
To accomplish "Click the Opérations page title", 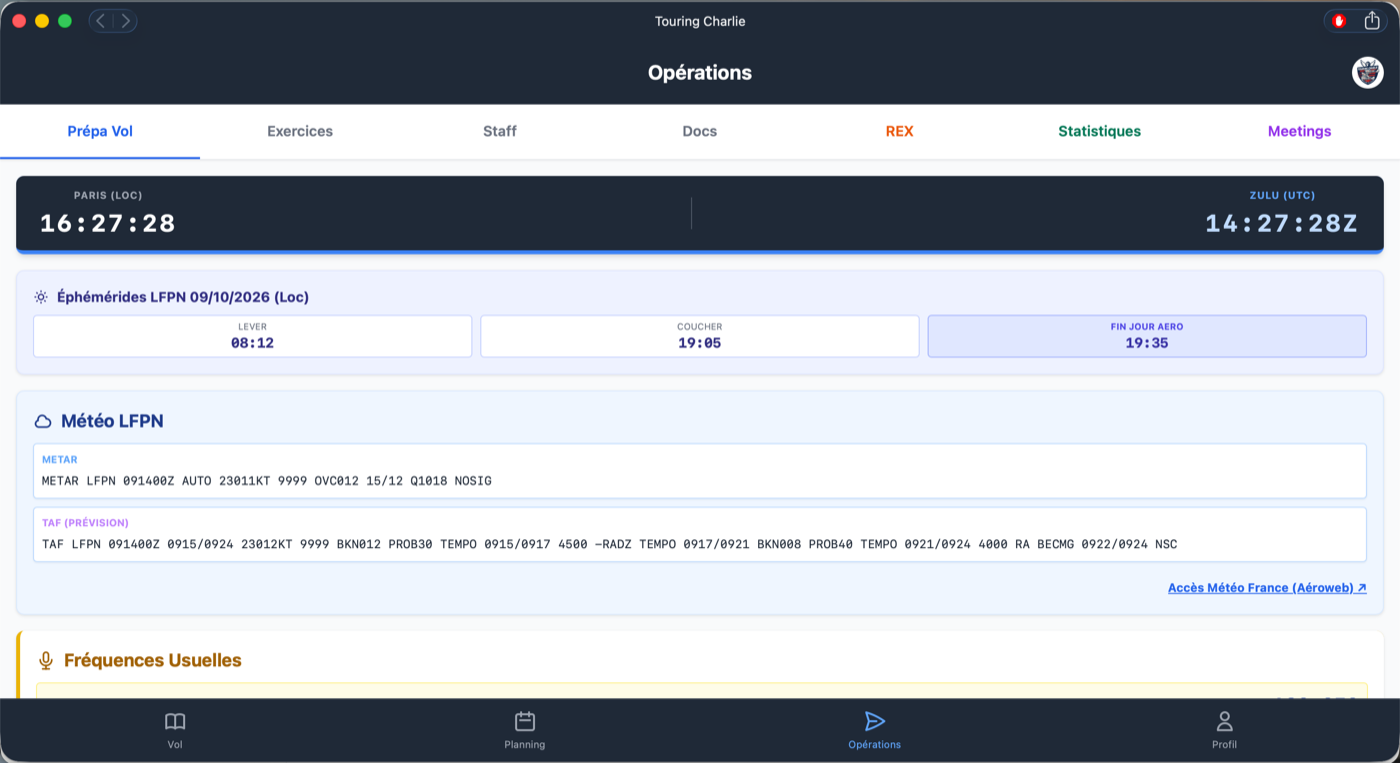I will 700,72.
